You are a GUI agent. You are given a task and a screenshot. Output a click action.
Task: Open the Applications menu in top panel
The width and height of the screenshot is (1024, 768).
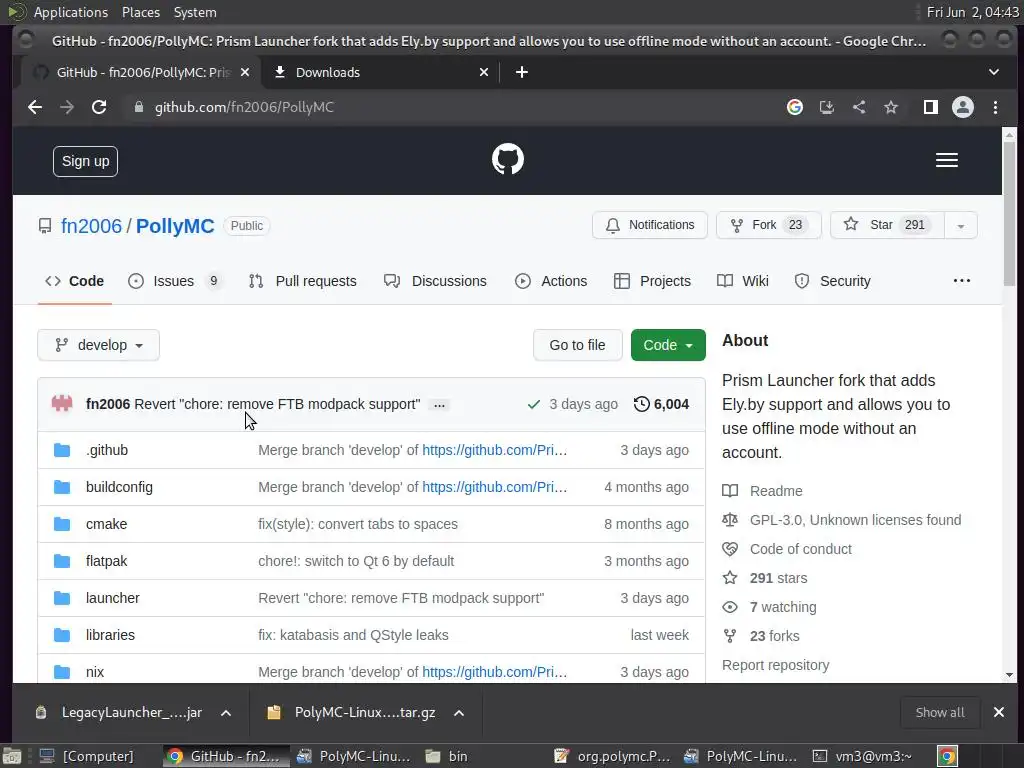[71, 12]
